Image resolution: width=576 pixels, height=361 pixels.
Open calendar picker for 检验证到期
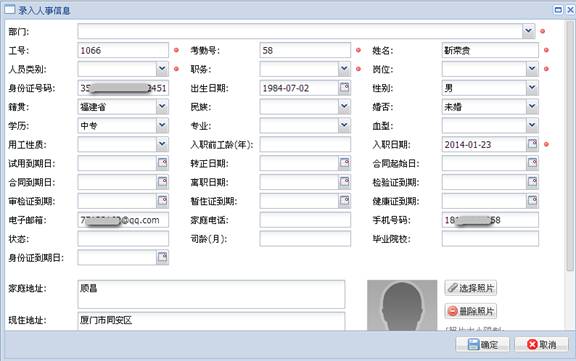pos(532,182)
